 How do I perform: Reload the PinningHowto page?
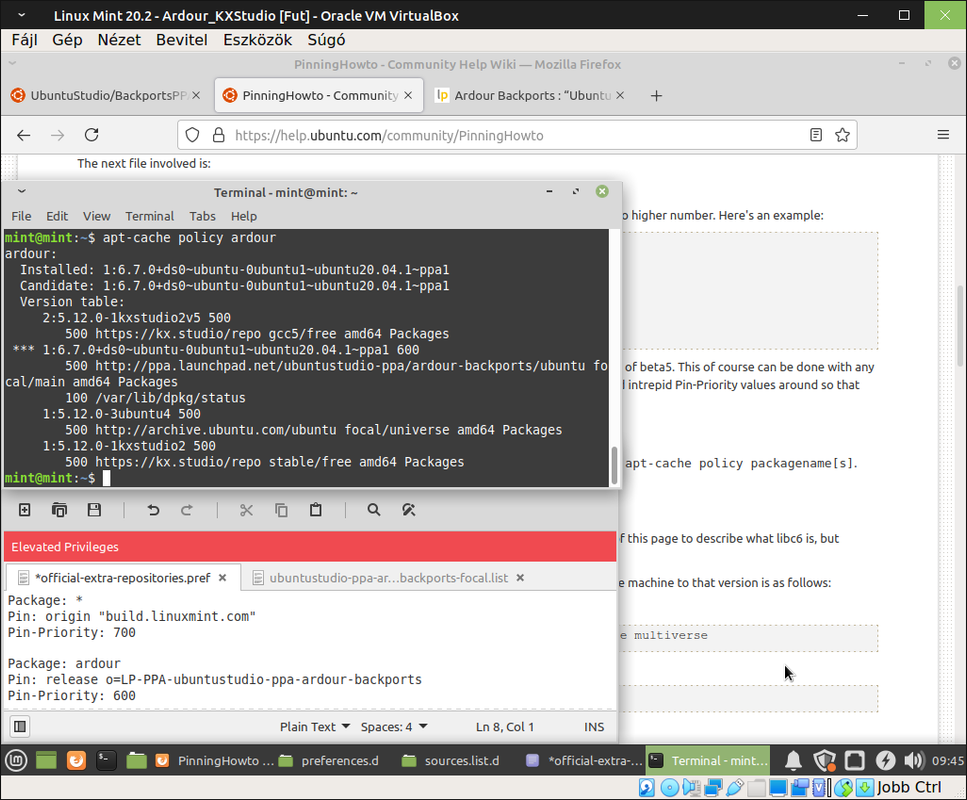(91, 135)
